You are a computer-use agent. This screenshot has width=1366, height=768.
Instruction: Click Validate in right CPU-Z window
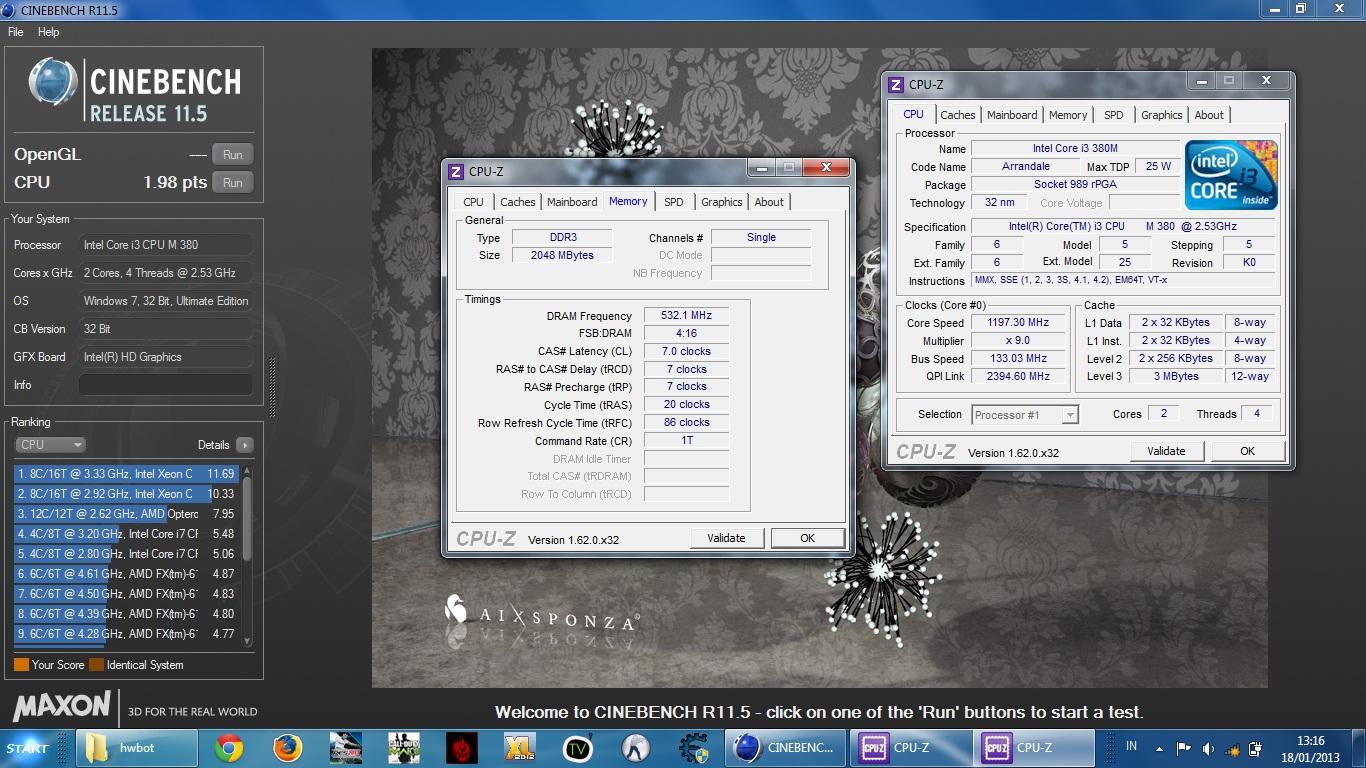1166,451
